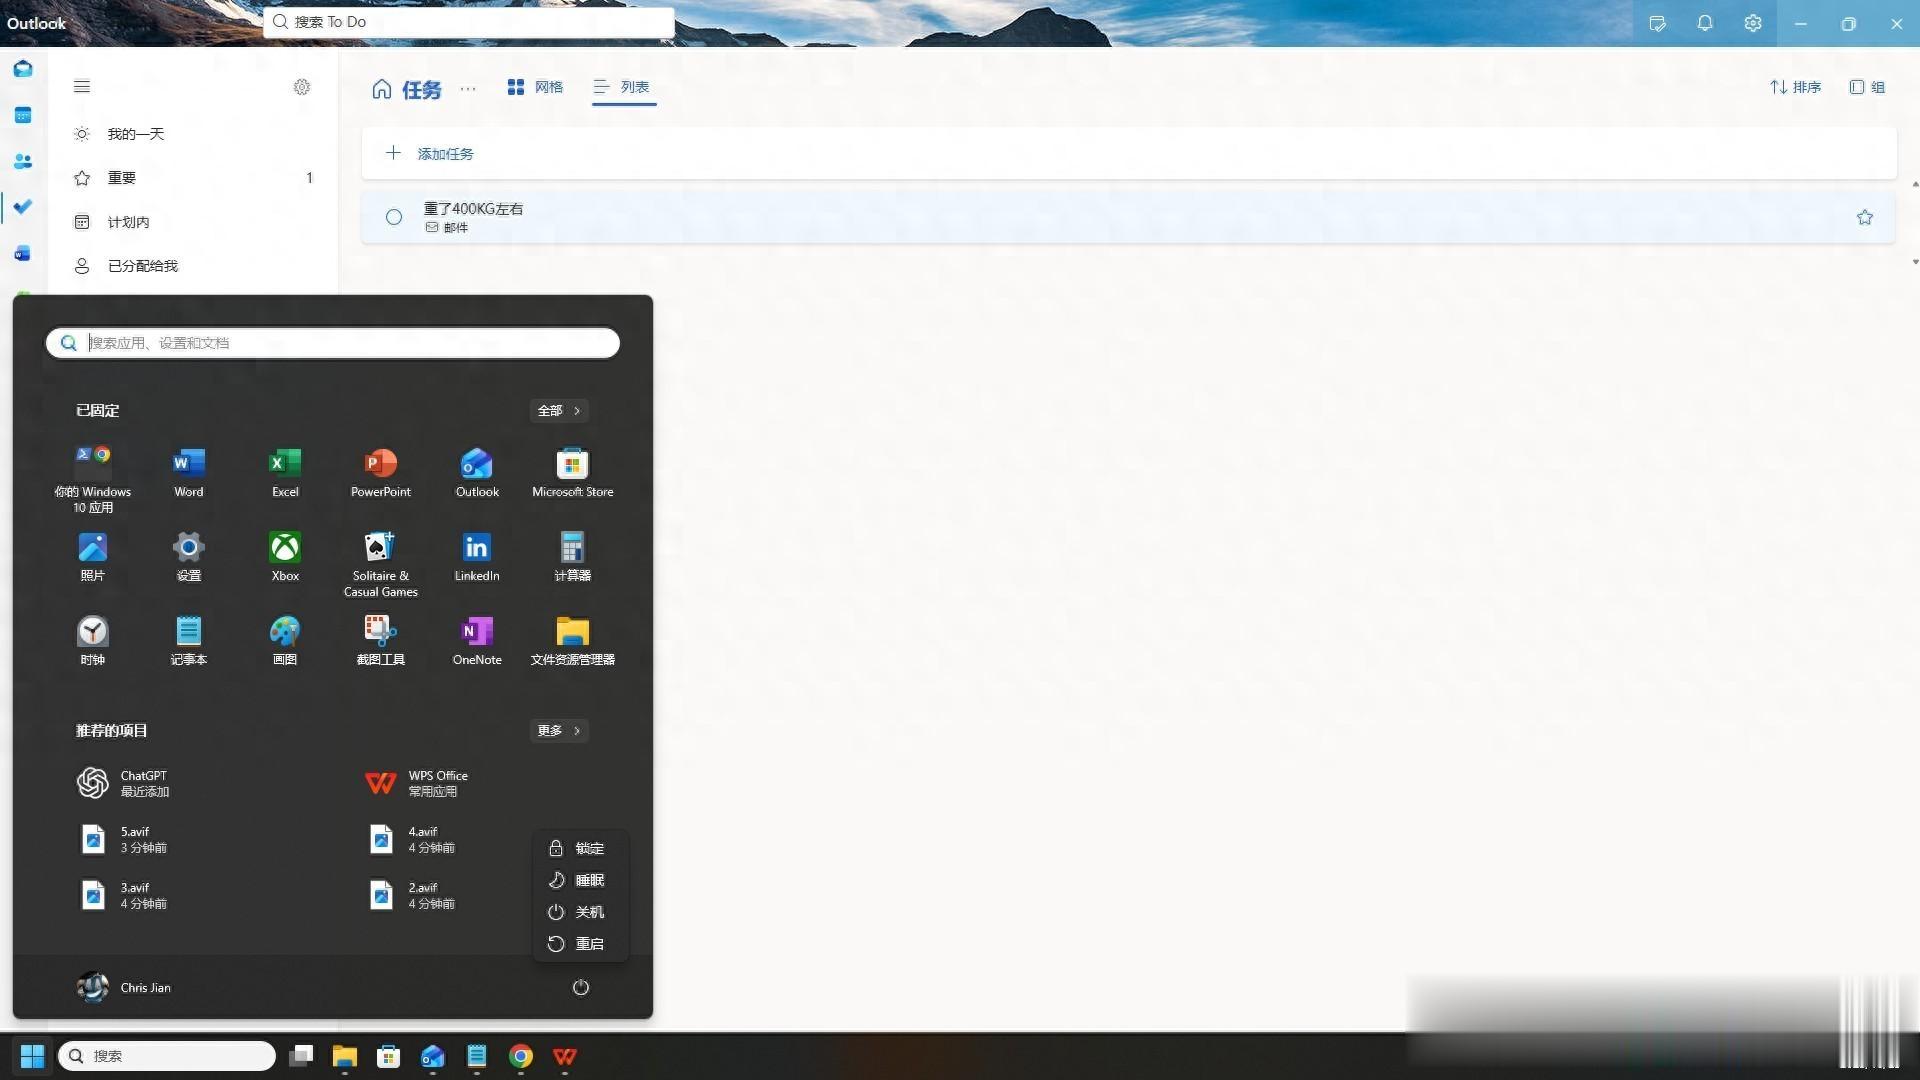This screenshot has height=1080, width=1920.
Task: Expand 全部 to show all pinned apps
Action: [558, 410]
